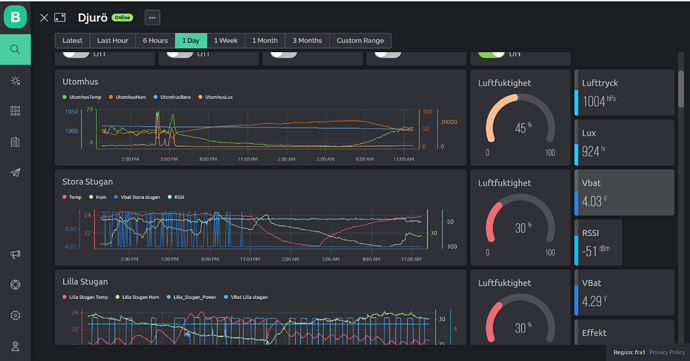Toggle the leftmost Off switch
The height and width of the screenshot is (361, 690).
[x=76, y=54]
